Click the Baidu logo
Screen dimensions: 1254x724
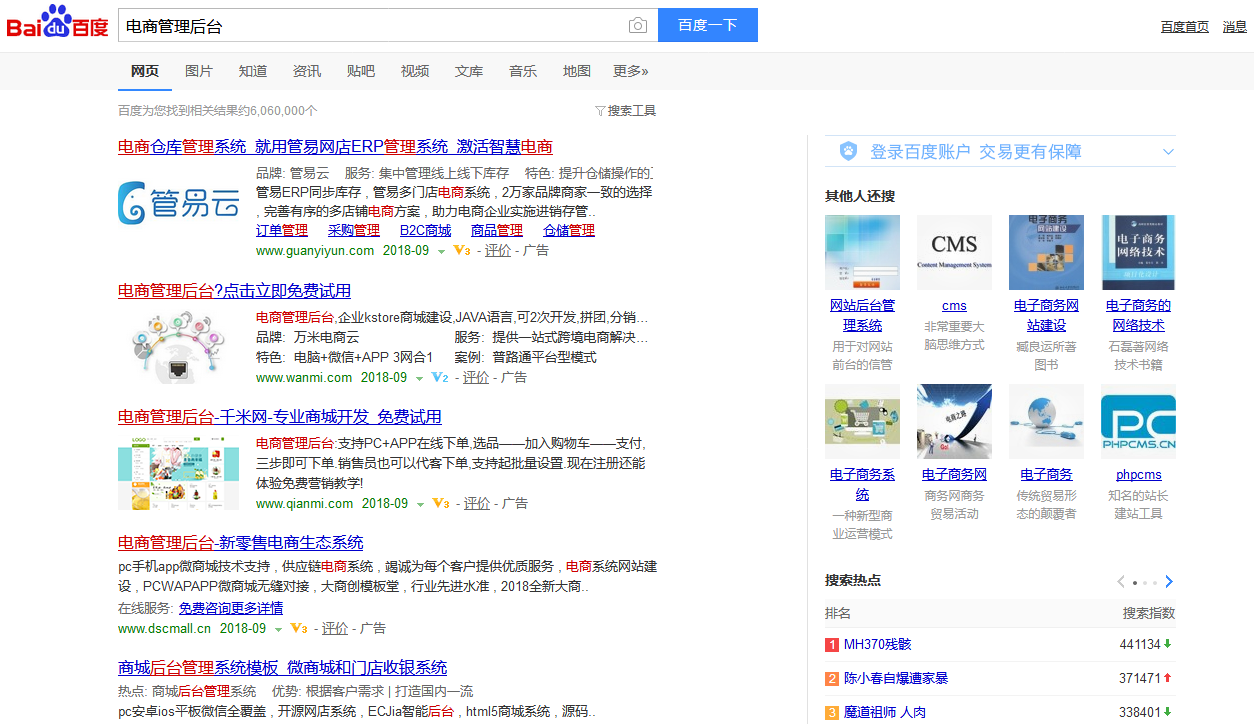(57, 24)
